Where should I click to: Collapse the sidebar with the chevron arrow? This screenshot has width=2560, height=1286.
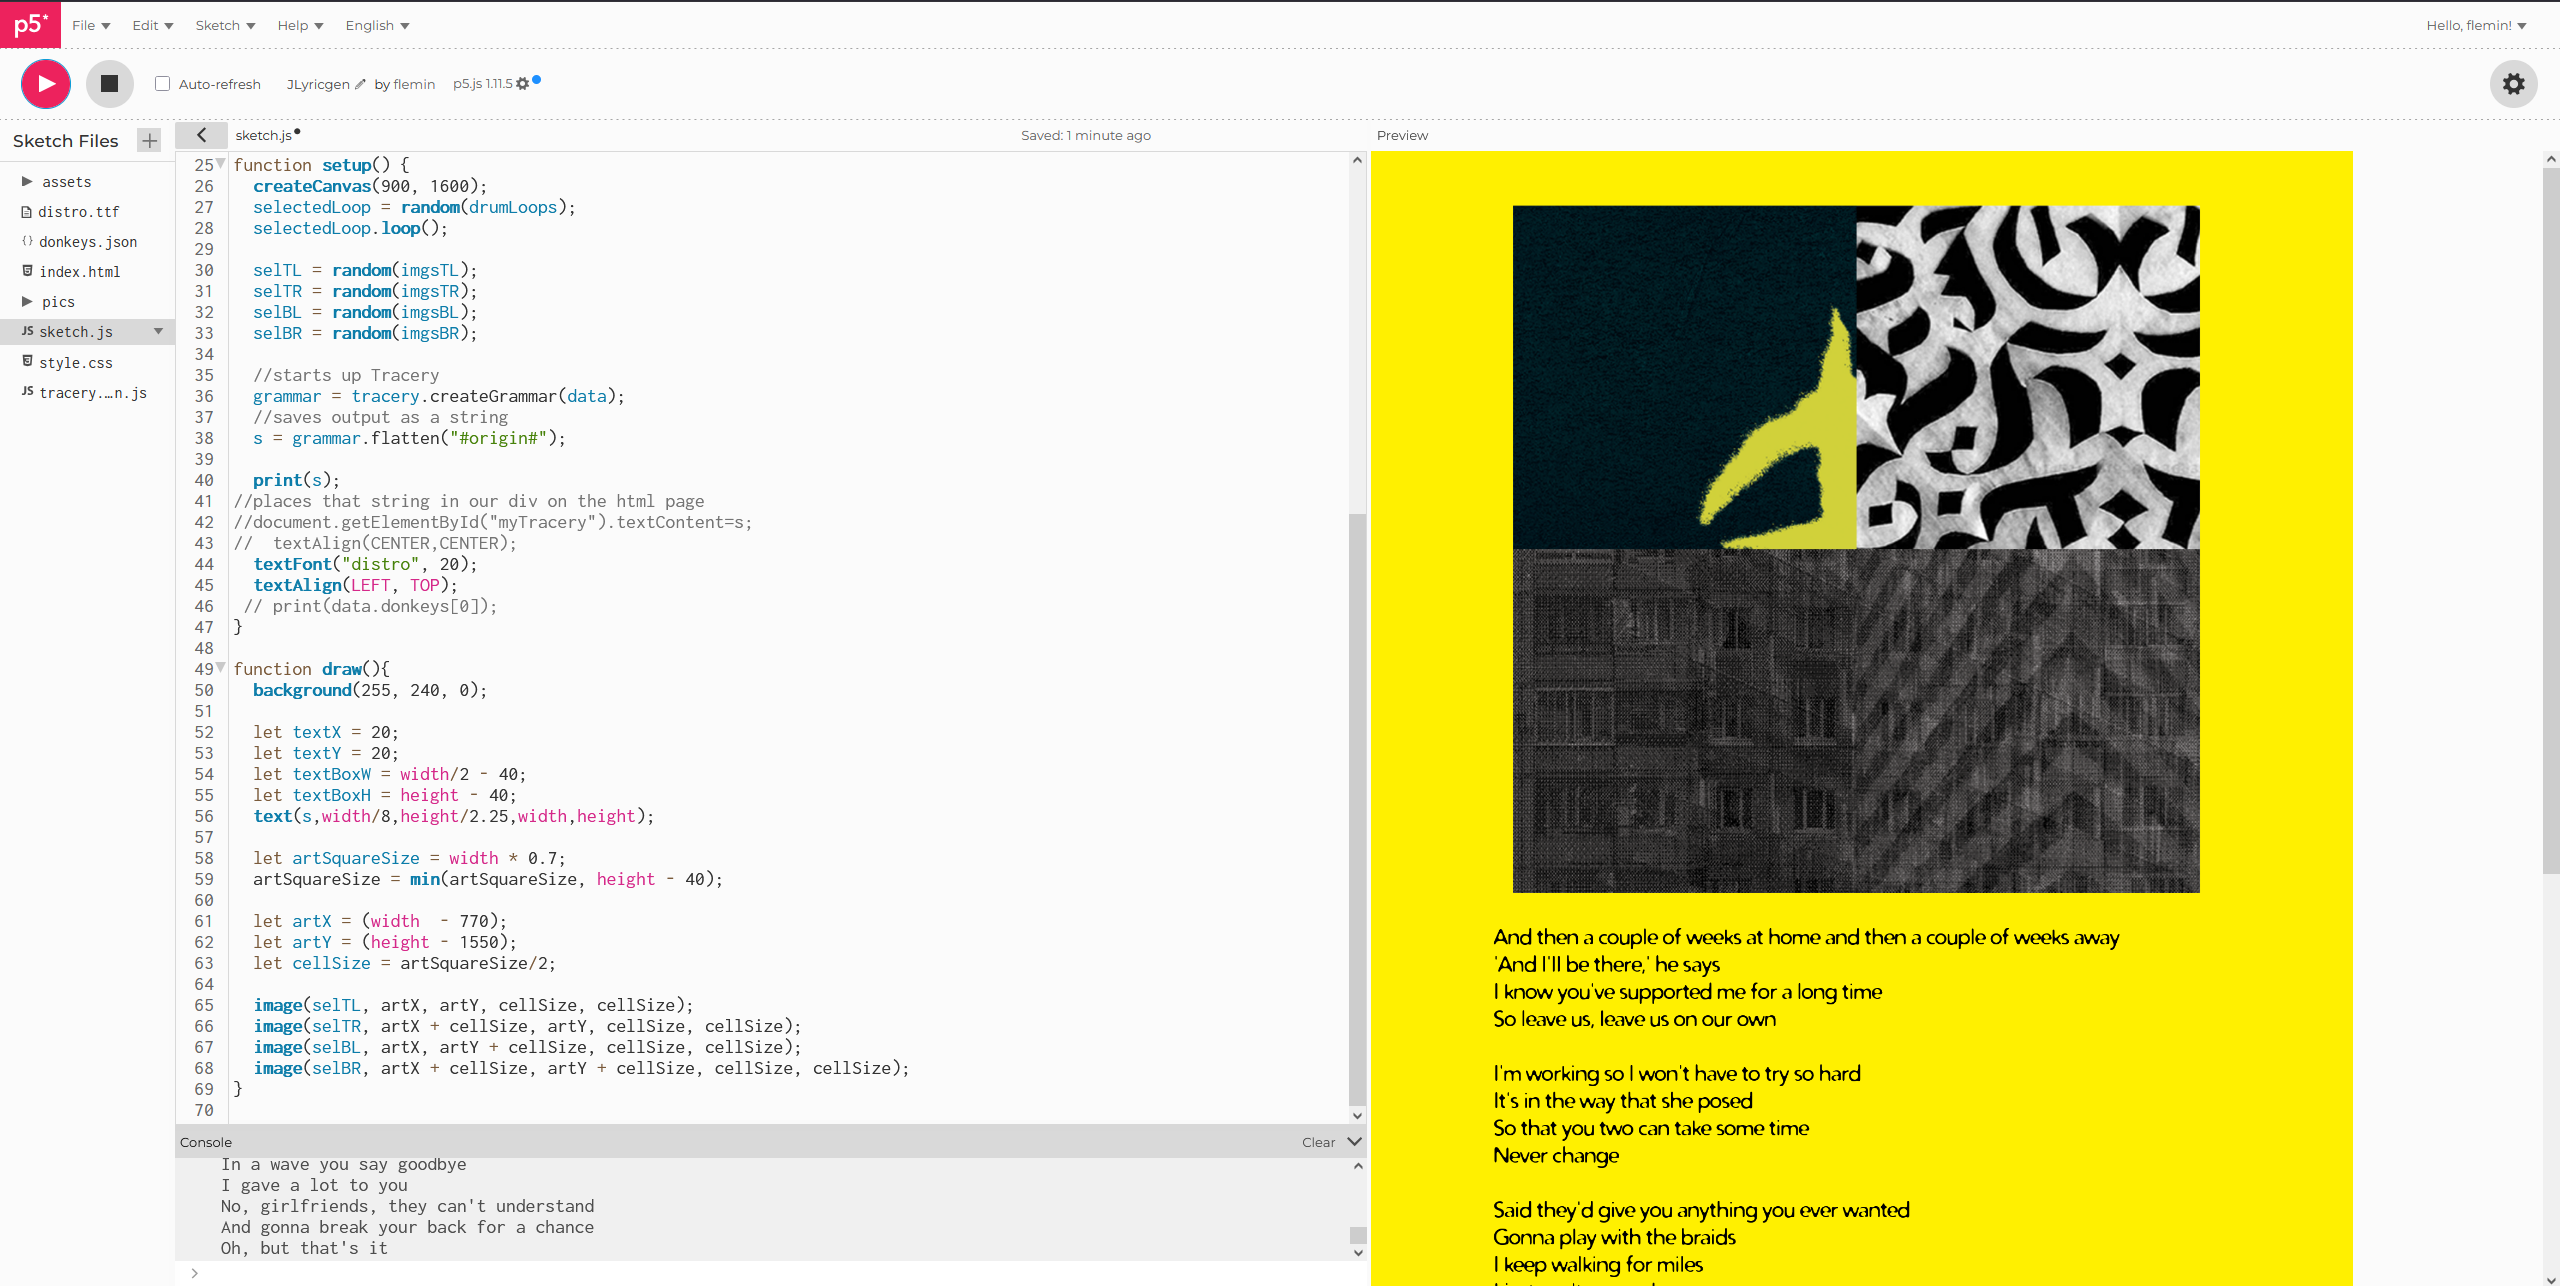pos(201,135)
